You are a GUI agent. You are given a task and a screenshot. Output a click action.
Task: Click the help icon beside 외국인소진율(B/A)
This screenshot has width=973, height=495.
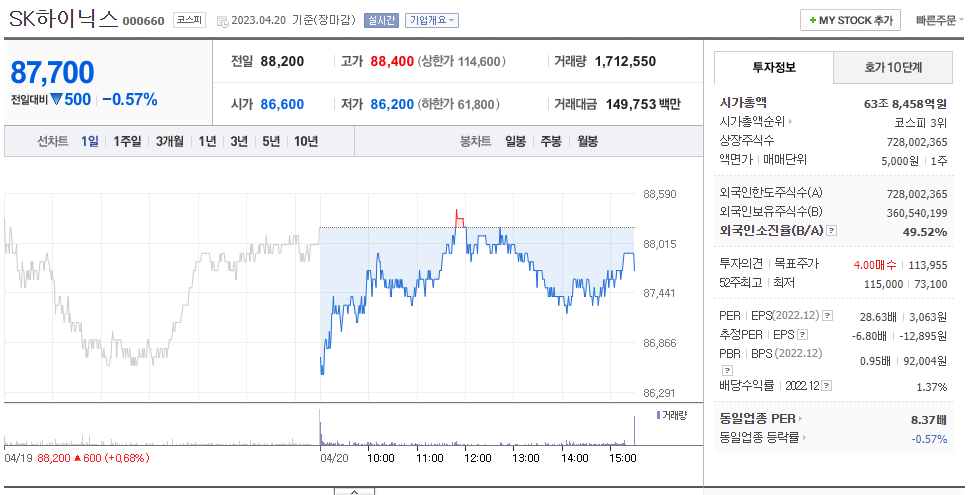tap(832, 231)
